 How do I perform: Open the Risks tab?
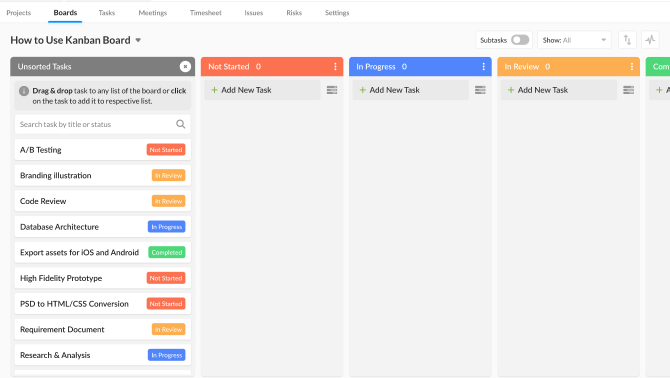coord(294,13)
